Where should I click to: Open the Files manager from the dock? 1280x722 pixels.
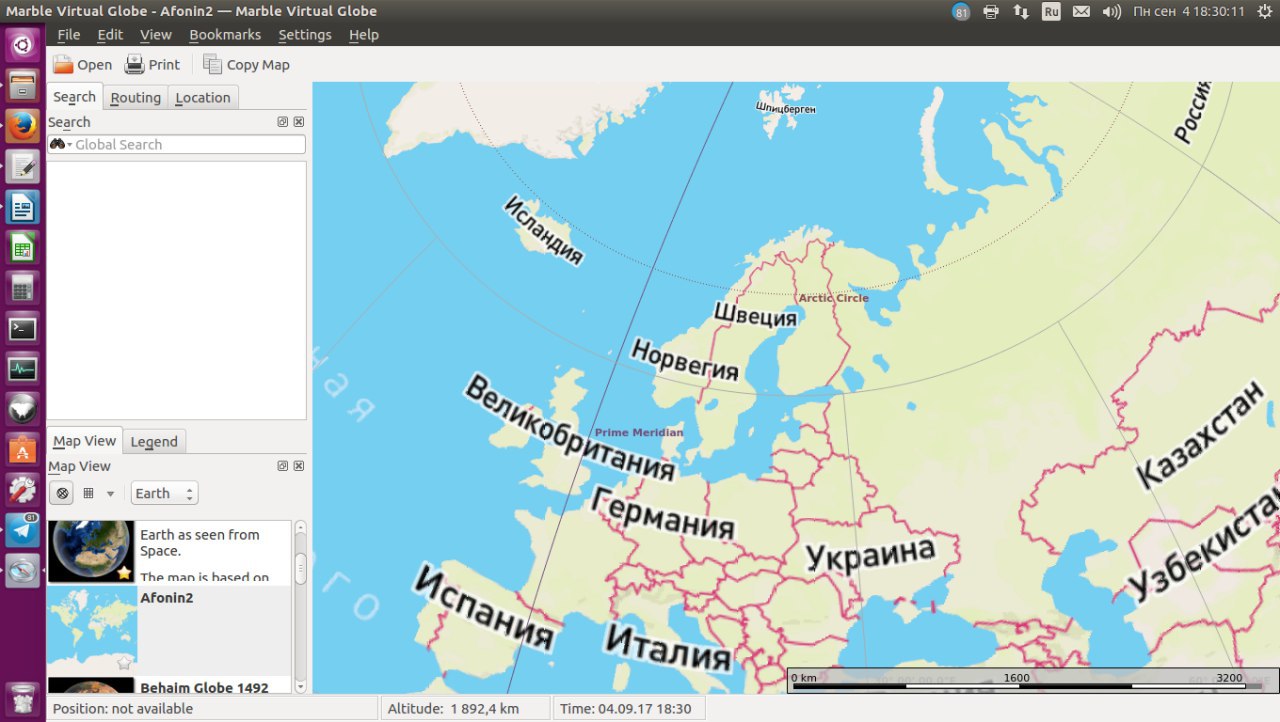click(x=22, y=85)
